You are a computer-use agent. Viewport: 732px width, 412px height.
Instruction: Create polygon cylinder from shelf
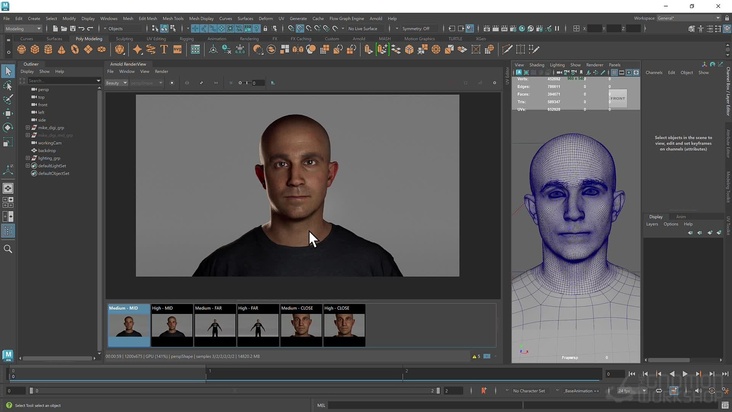(x=48, y=49)
